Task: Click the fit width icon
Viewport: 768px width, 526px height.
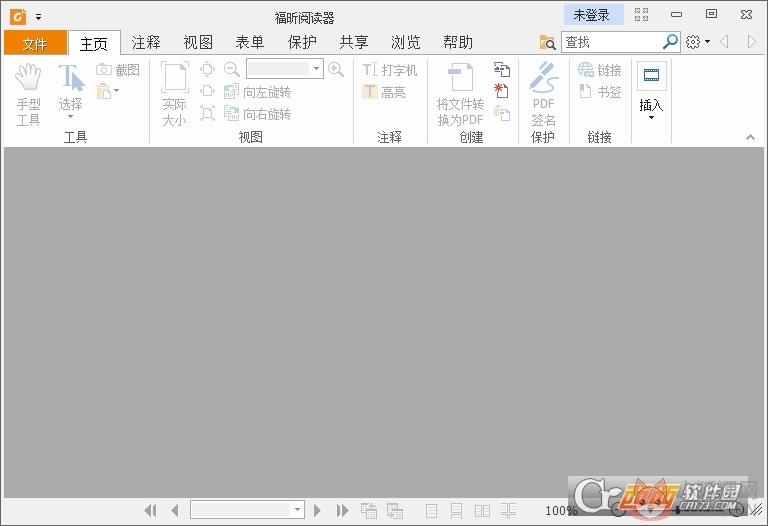Action: tap(207, 91)
